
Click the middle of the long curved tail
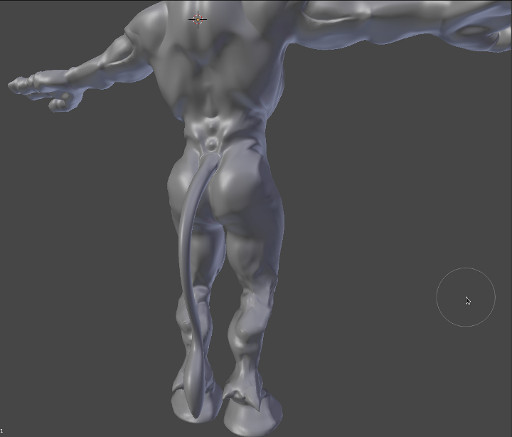coord(186,267)
